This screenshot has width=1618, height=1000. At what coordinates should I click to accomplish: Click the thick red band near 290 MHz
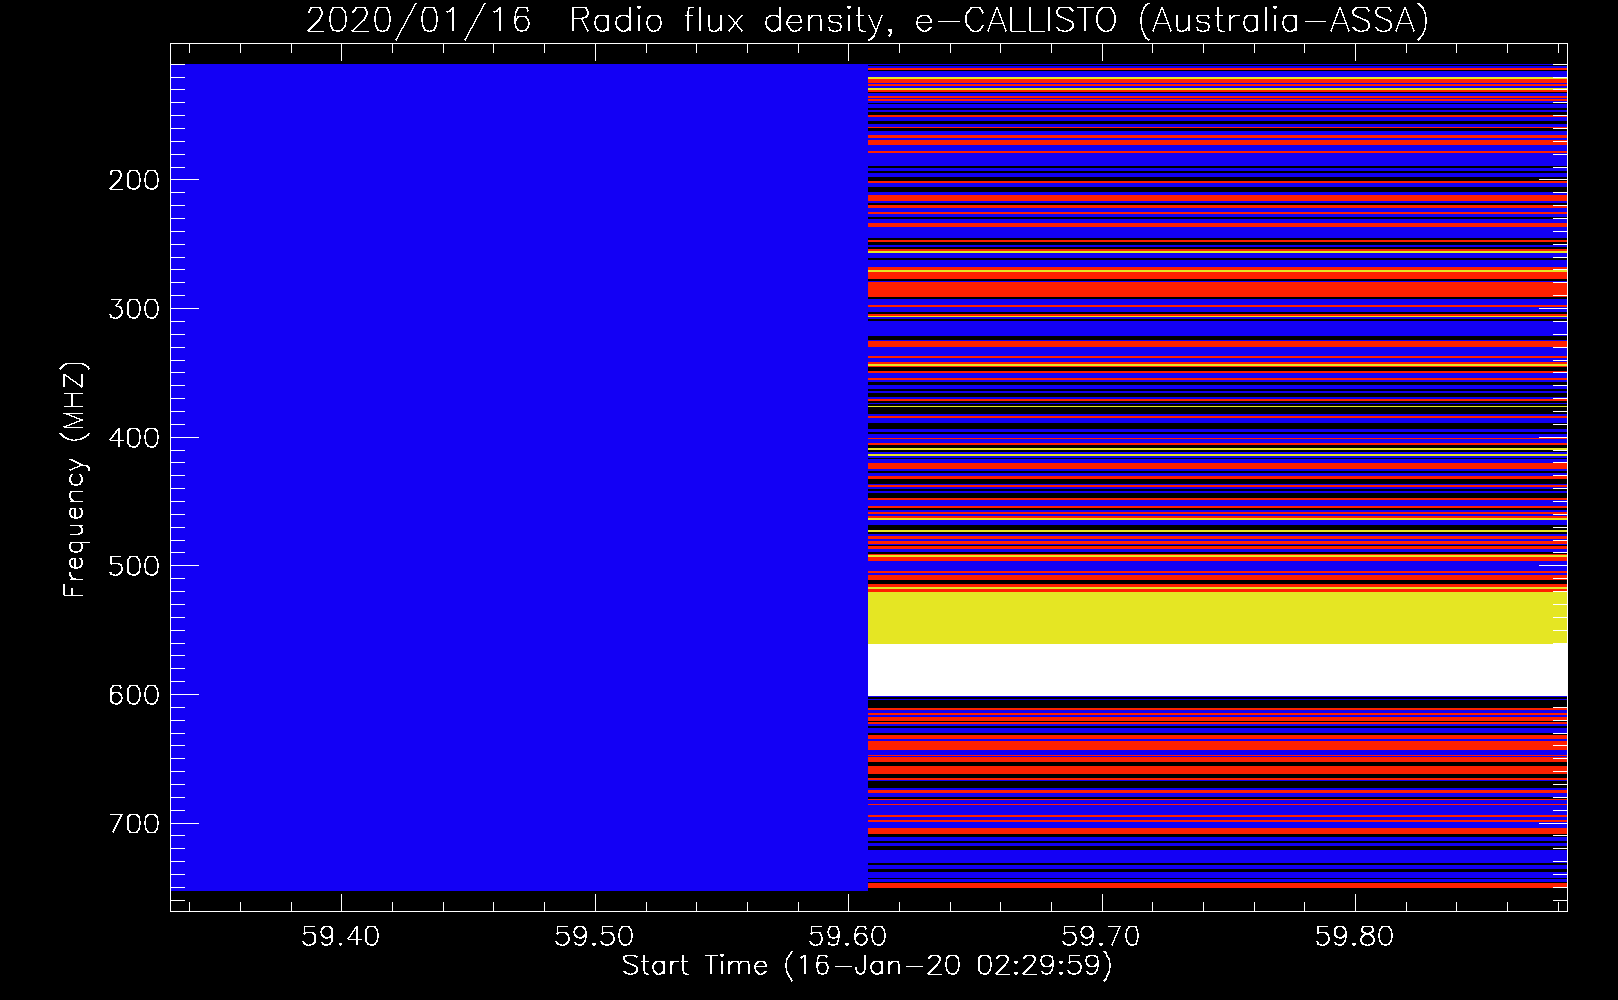(1217, 289)
